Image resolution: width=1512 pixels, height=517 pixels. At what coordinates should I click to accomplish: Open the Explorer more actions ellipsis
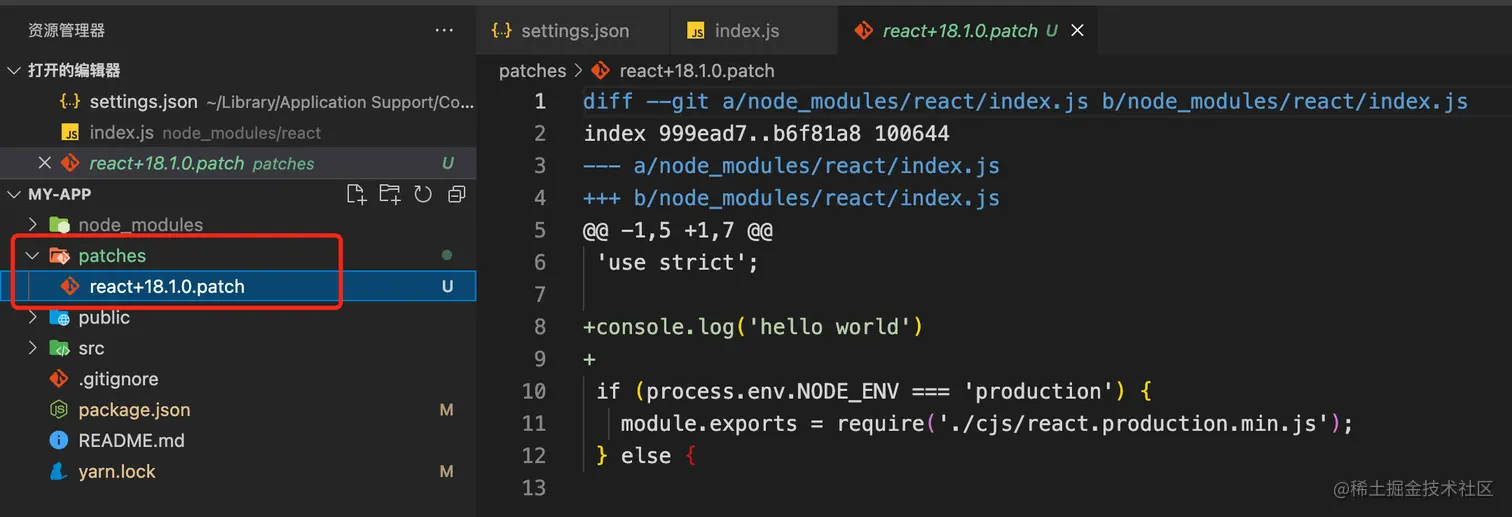(444, 31)
